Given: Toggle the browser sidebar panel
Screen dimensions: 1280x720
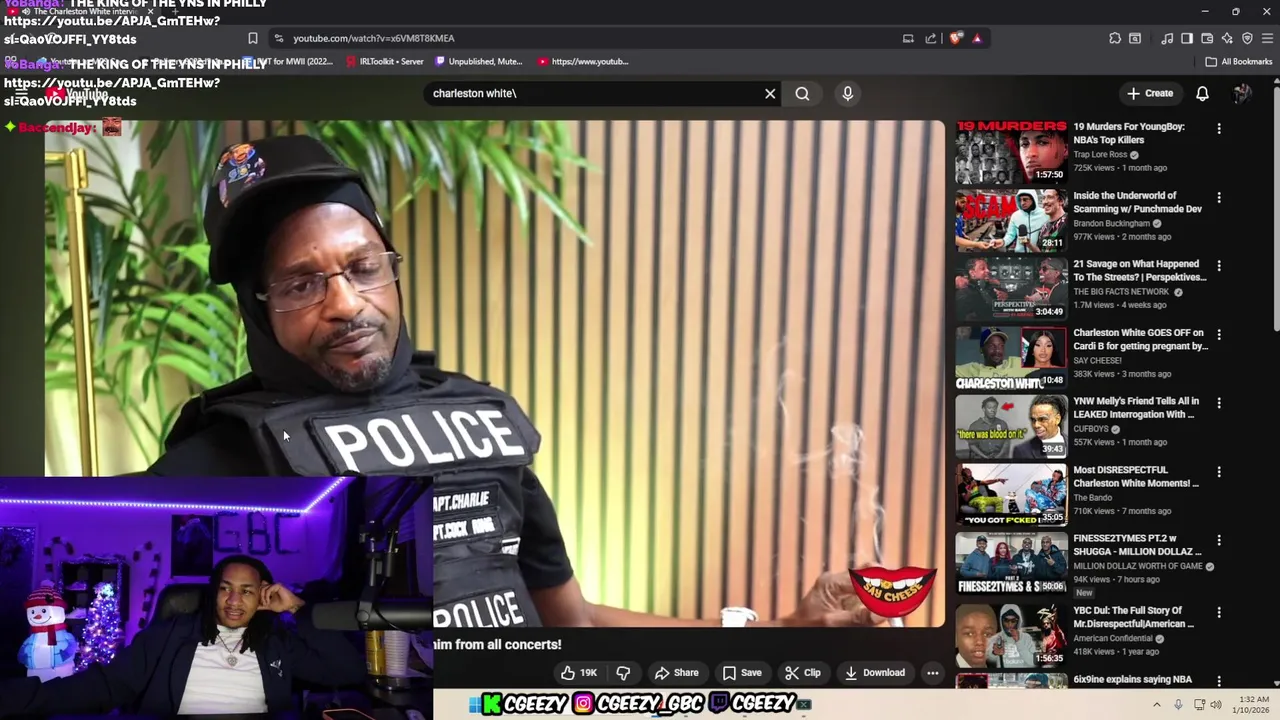Looking at the screenshot, I should pos(1187,38).
